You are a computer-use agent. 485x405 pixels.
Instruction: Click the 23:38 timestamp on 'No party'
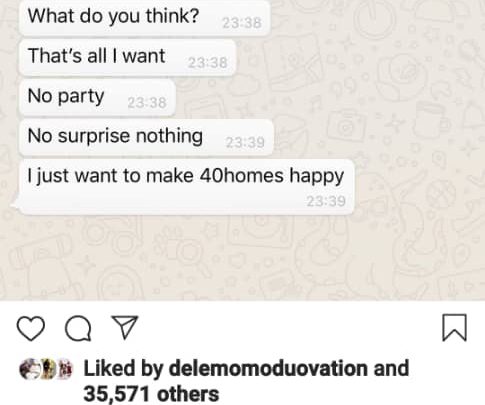point(147,103)
